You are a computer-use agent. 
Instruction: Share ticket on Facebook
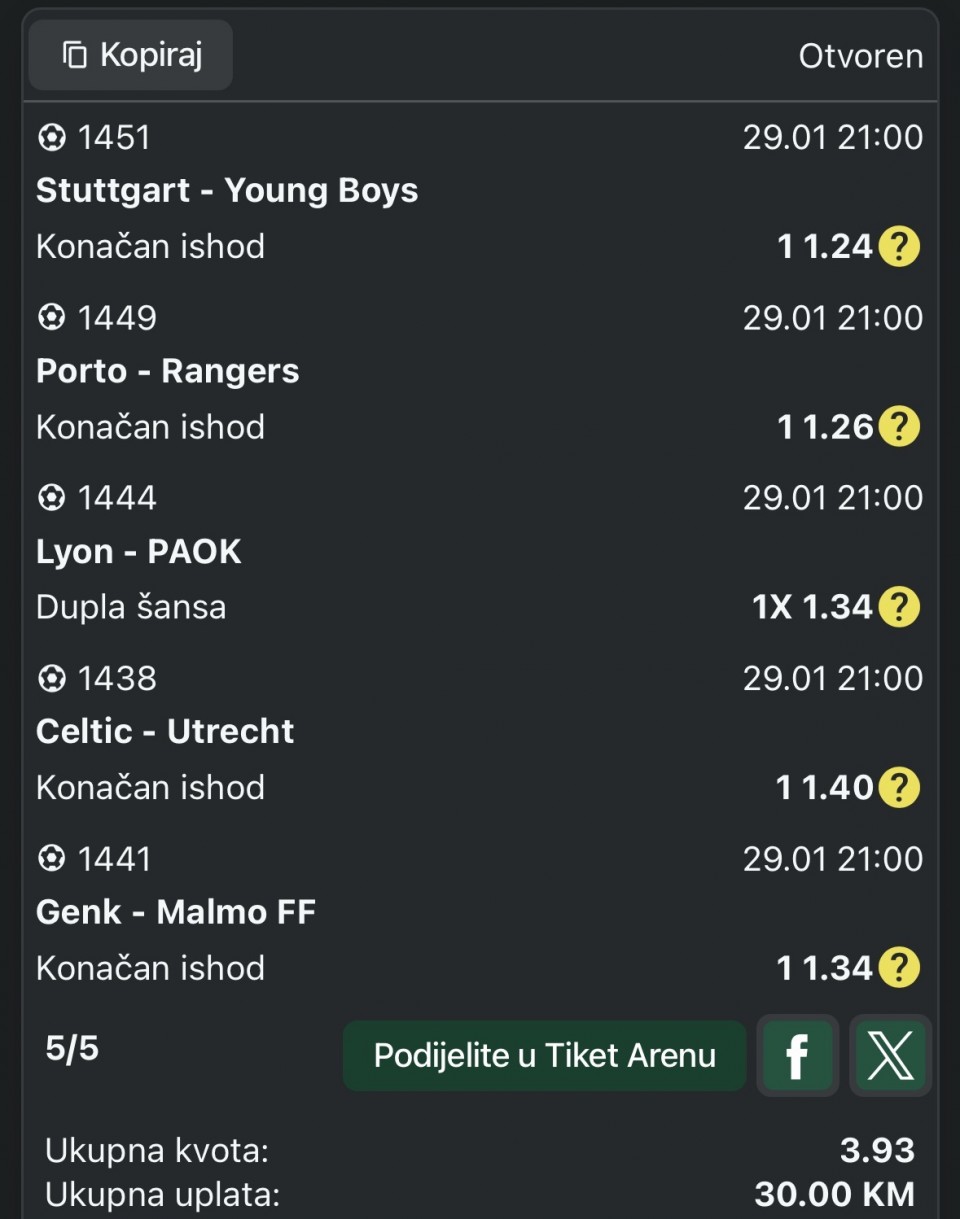[797, 1056]
